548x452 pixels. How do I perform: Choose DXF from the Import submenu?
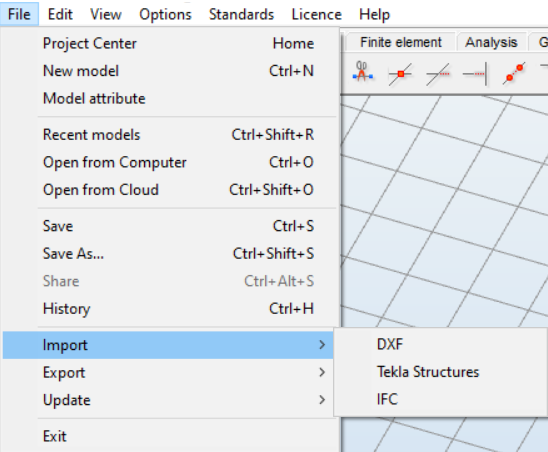[390, 344]
